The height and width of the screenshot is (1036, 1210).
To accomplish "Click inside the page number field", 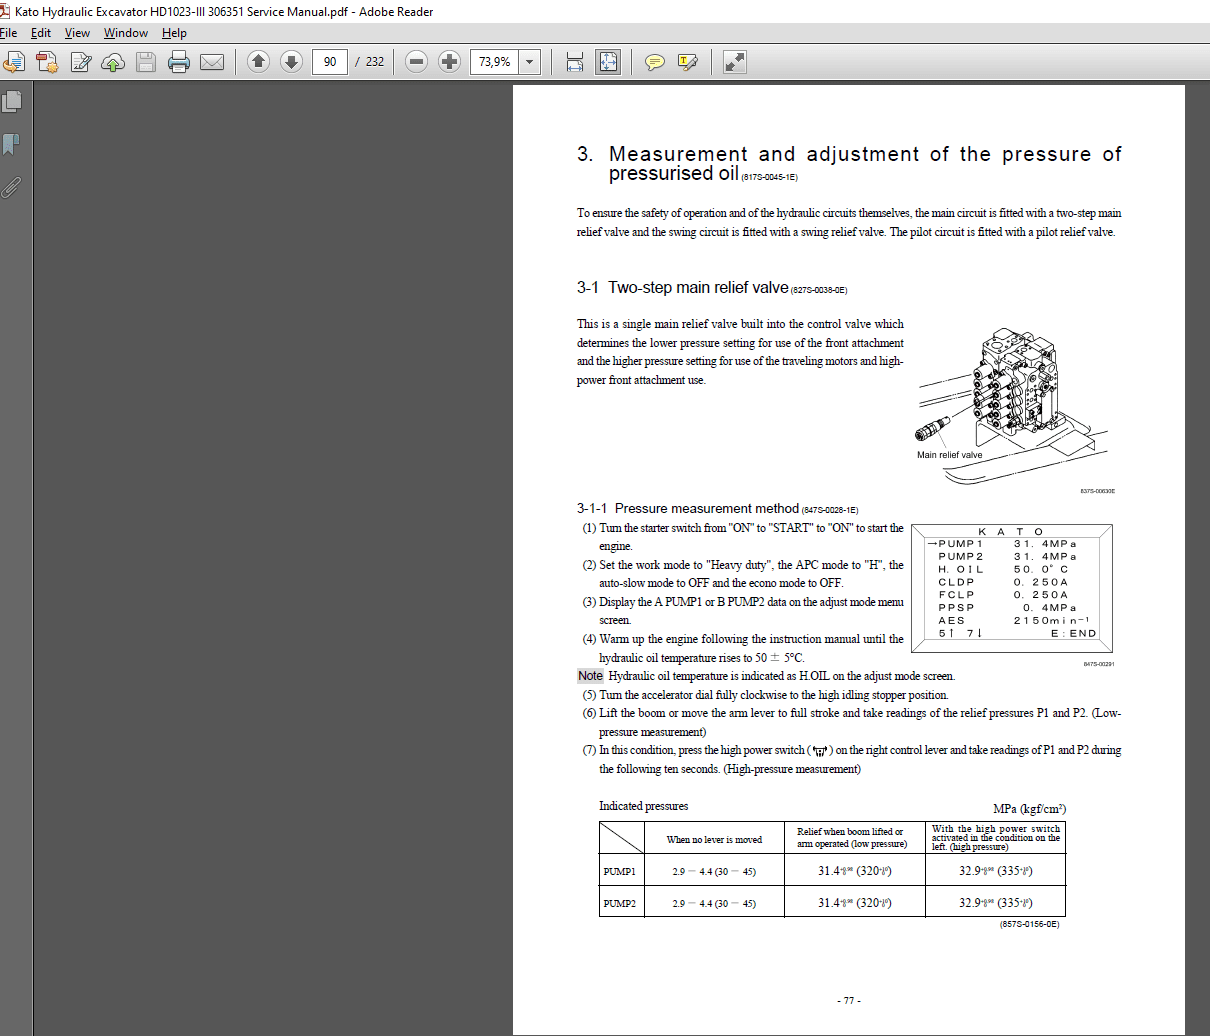I will [x=330, y=61].
